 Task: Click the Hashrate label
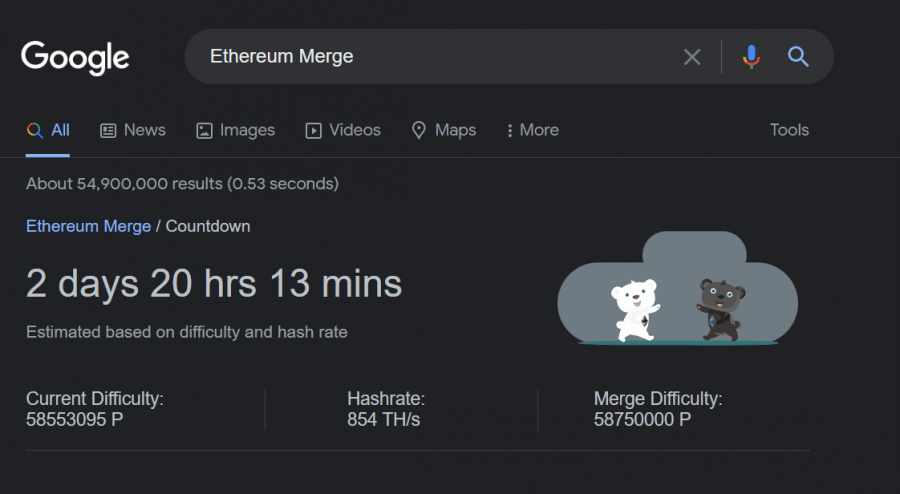tap(386, 398)
